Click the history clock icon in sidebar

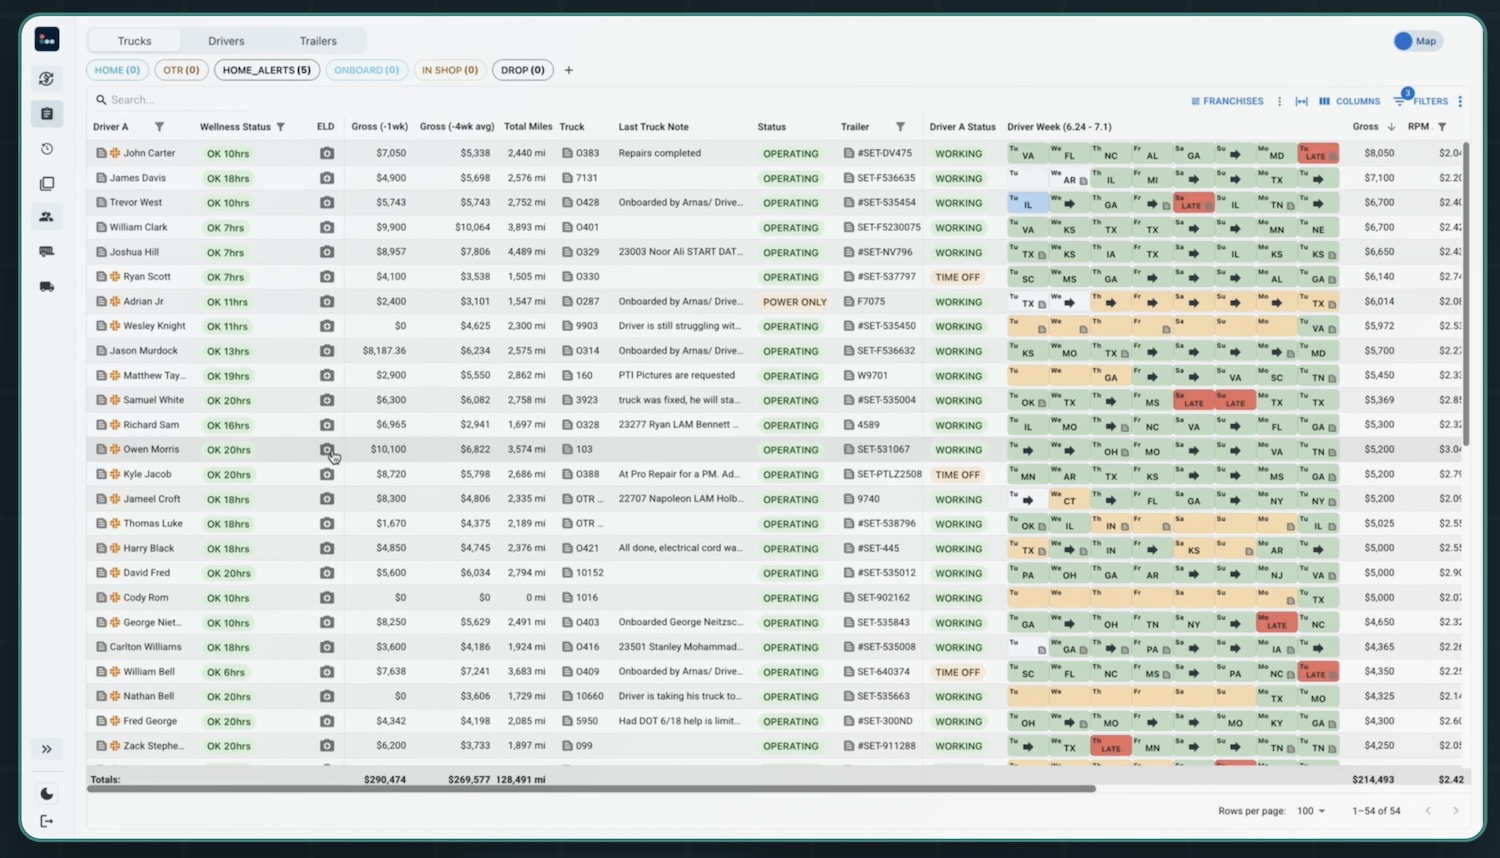(47, 149)
